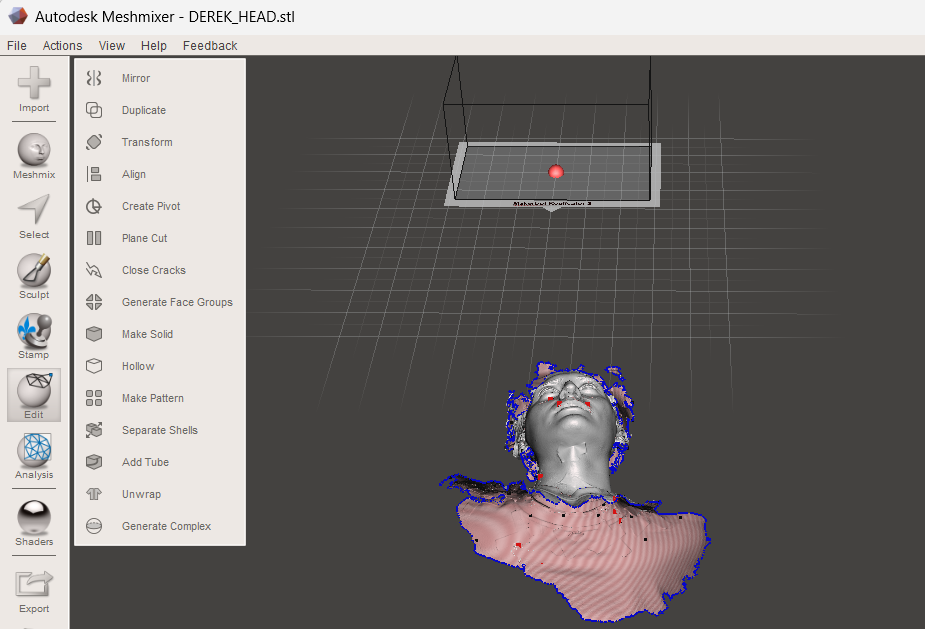Click the Create Pivot icon
The width and height of the screenshot is (925, 629).
[x=94, y=206]
